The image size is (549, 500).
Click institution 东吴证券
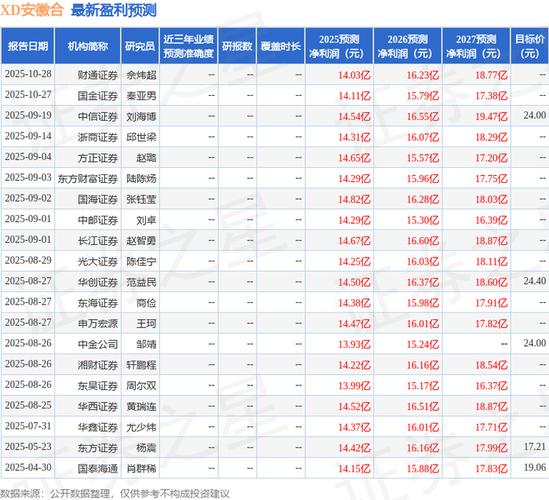point(97,386)
